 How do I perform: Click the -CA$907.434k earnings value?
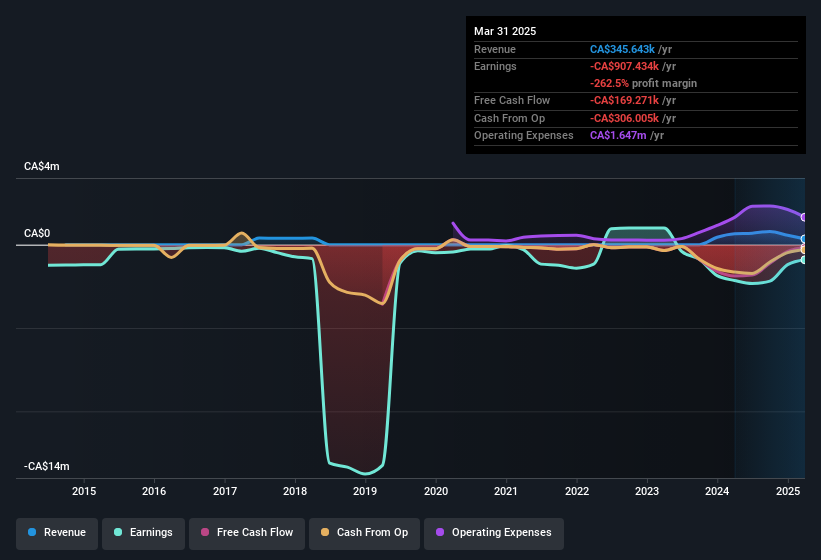coord(624,66)
